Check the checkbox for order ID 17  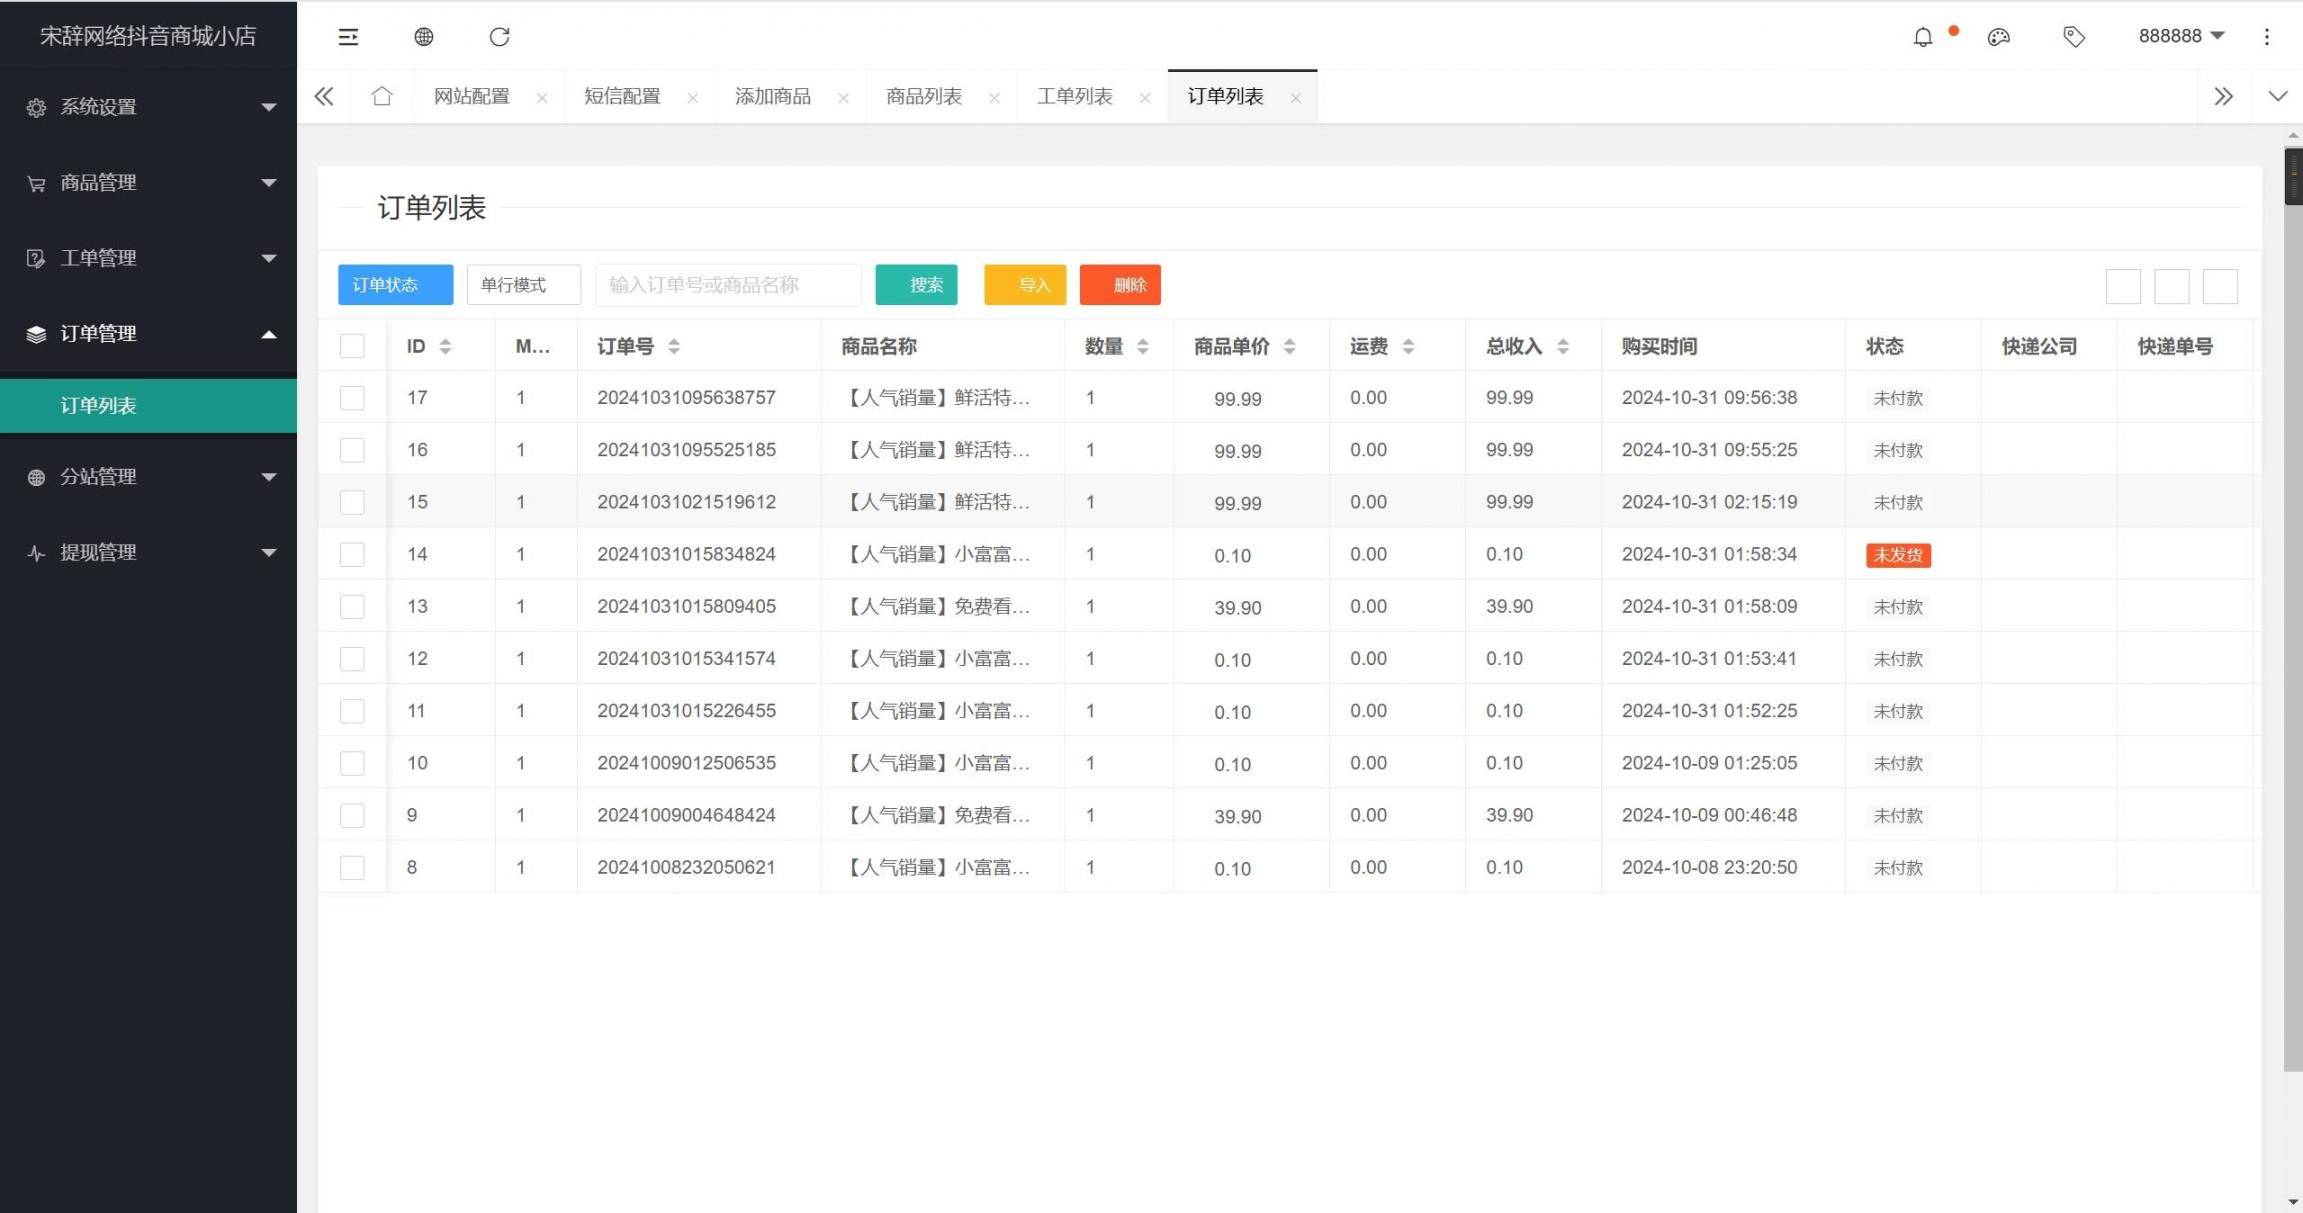352,397
